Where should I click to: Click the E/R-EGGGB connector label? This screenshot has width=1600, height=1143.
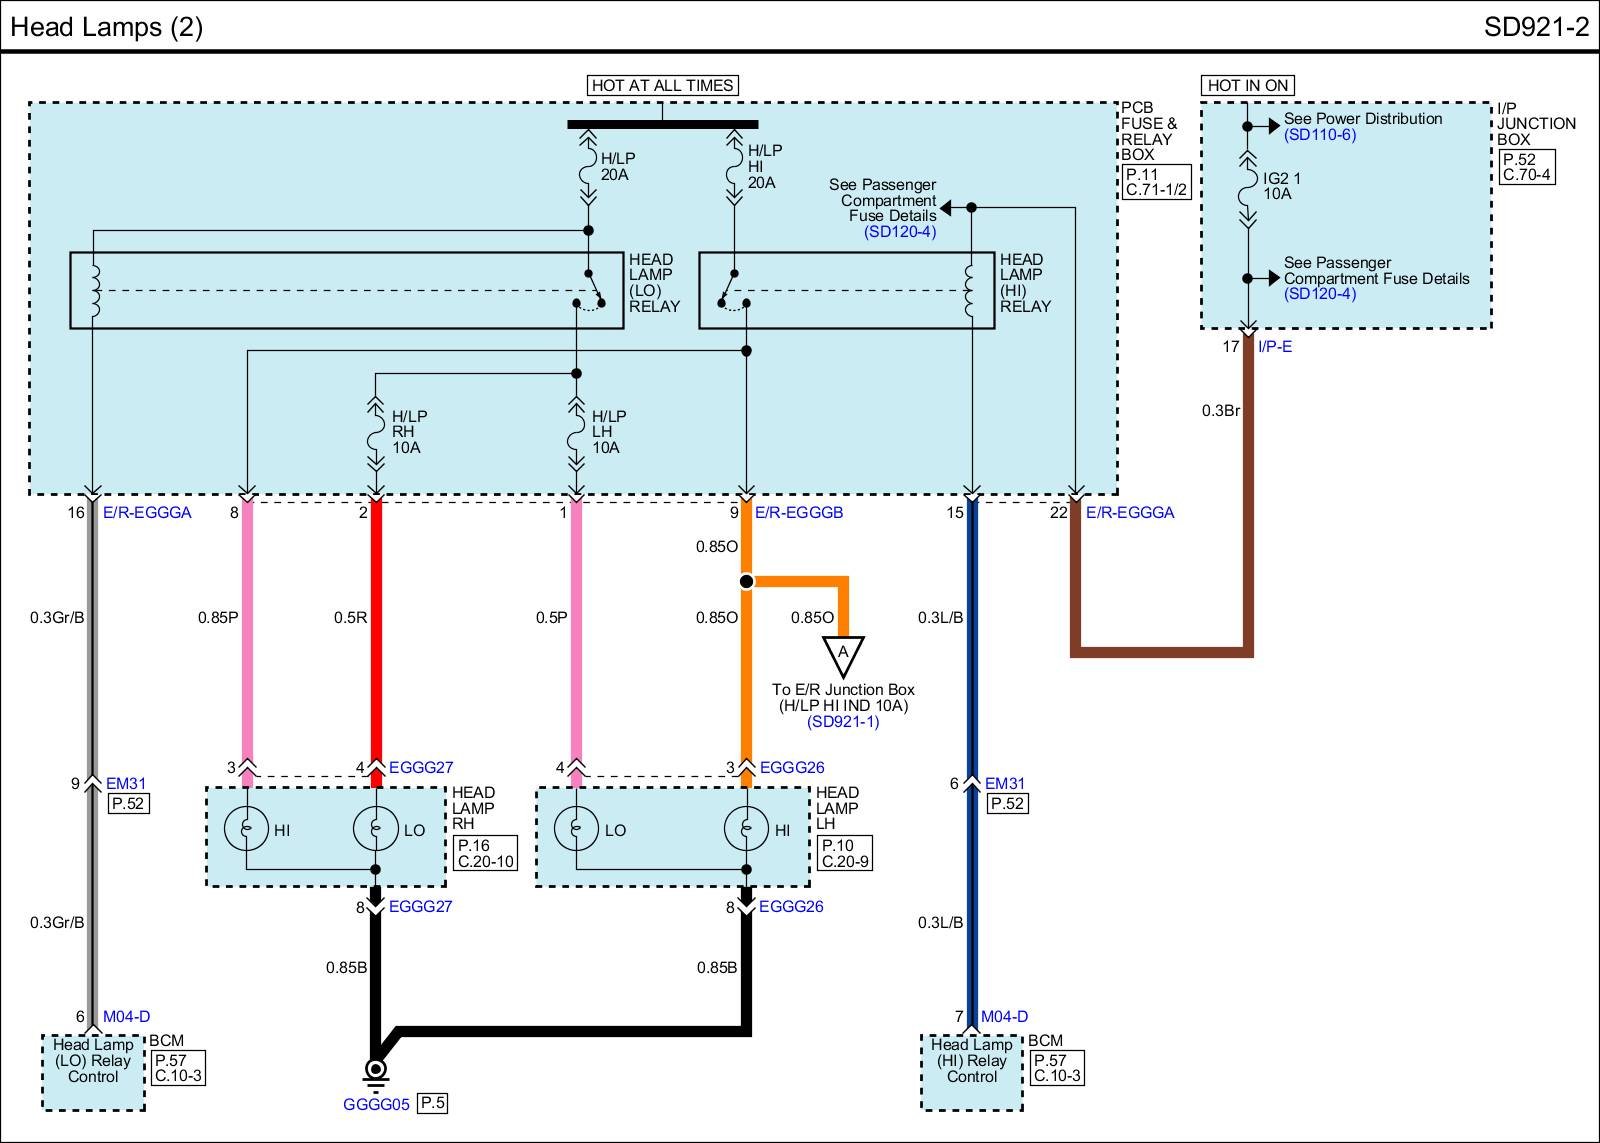coord(799,512)
